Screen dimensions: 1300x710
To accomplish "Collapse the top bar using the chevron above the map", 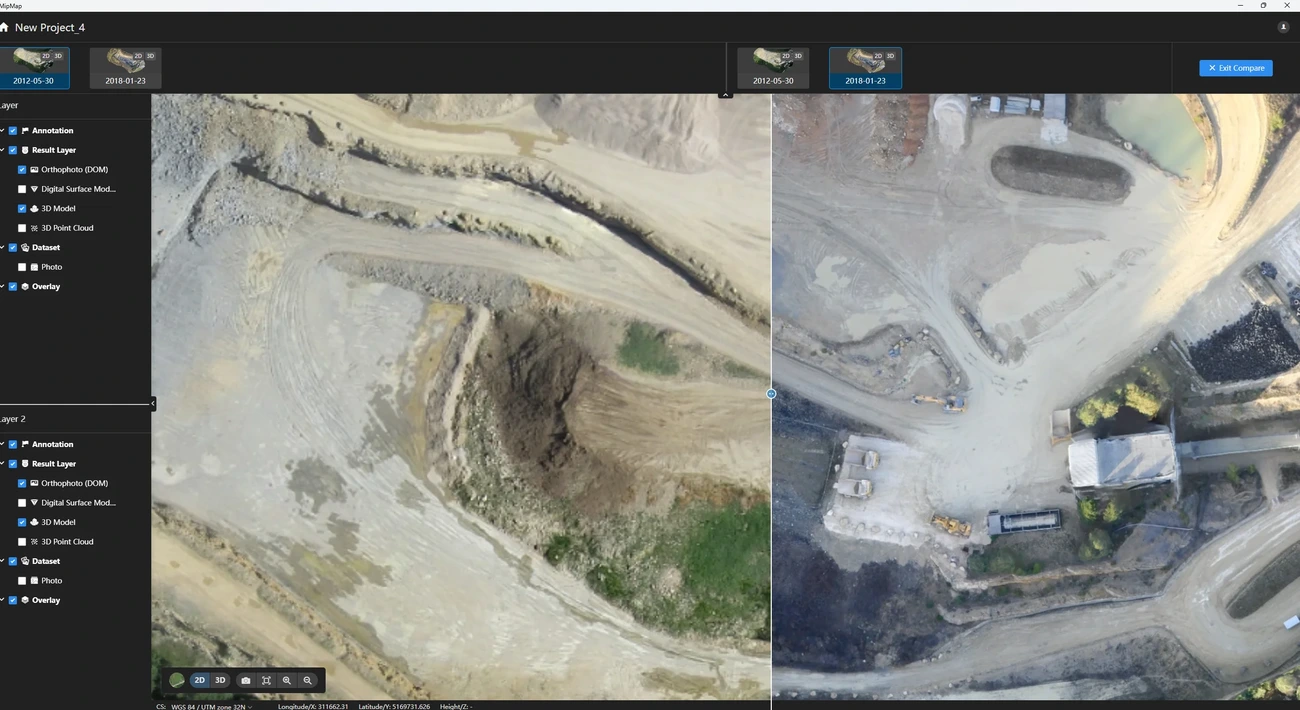I will tap(726, 94).
